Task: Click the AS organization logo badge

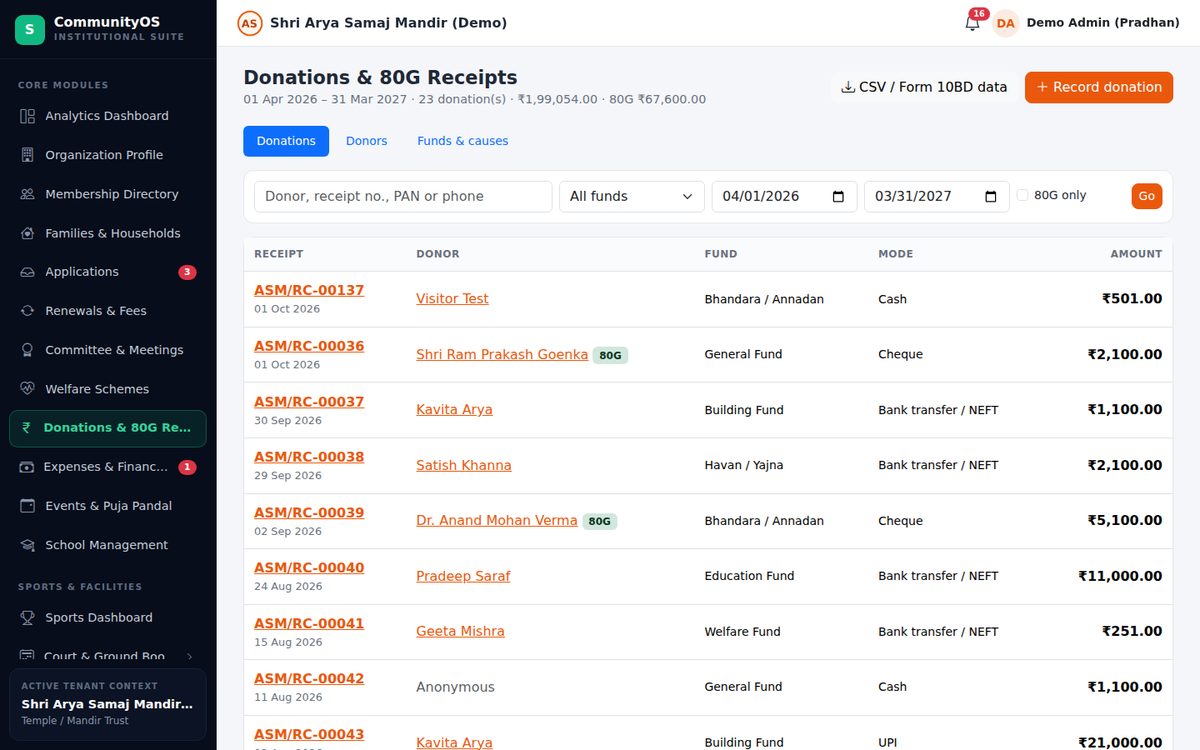Action: click(250, 23)
